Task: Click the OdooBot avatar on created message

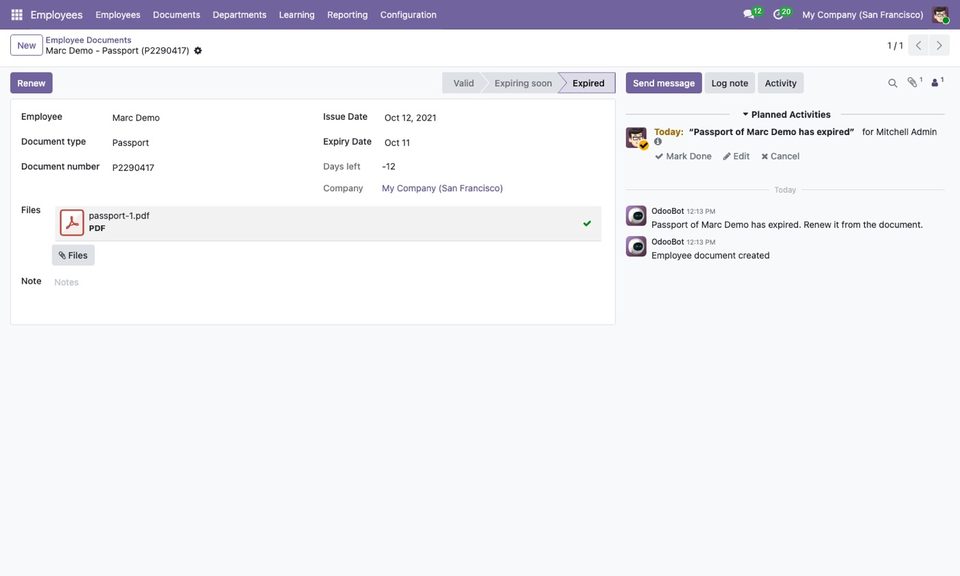Action: tap(636, 247)
